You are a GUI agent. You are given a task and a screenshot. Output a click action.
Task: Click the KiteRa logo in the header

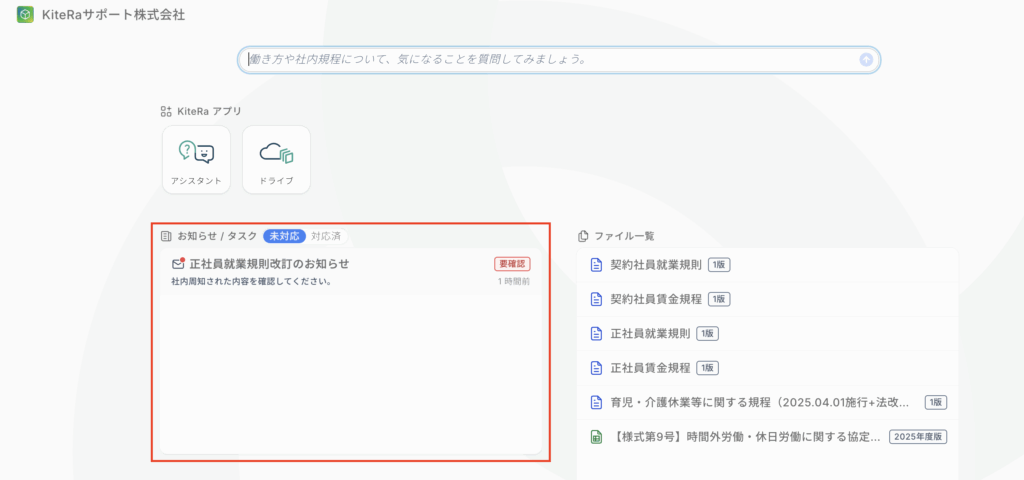(25, 15)
